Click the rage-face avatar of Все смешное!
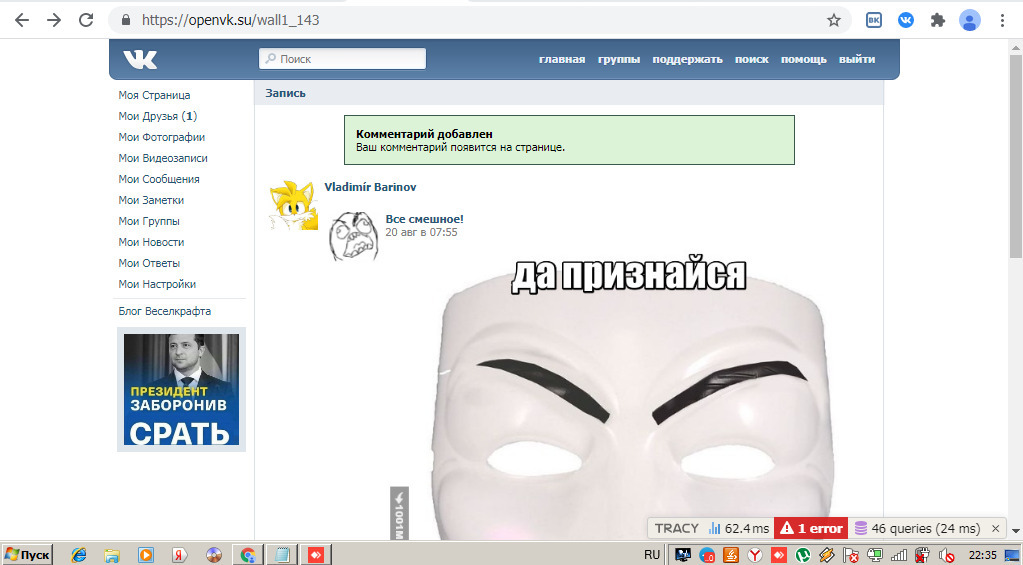 [352, 236]
